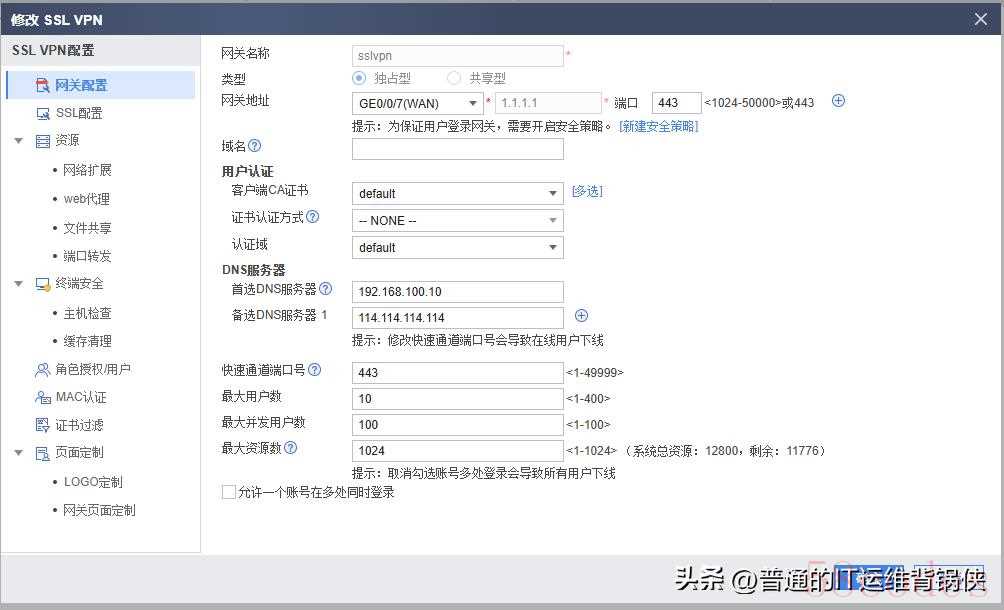The image size is (1004, 610).
Task: Open the 网络扩展 menu item
Action: 87,170
